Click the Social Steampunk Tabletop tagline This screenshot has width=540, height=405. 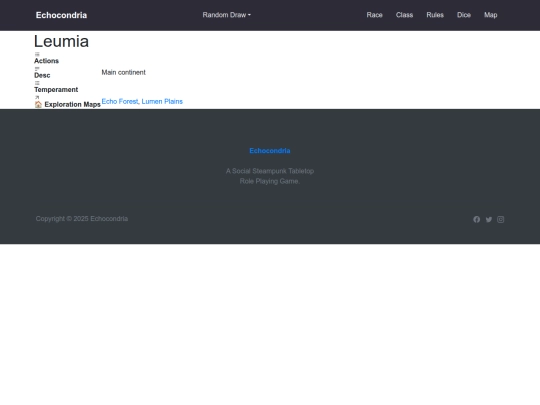270,176
